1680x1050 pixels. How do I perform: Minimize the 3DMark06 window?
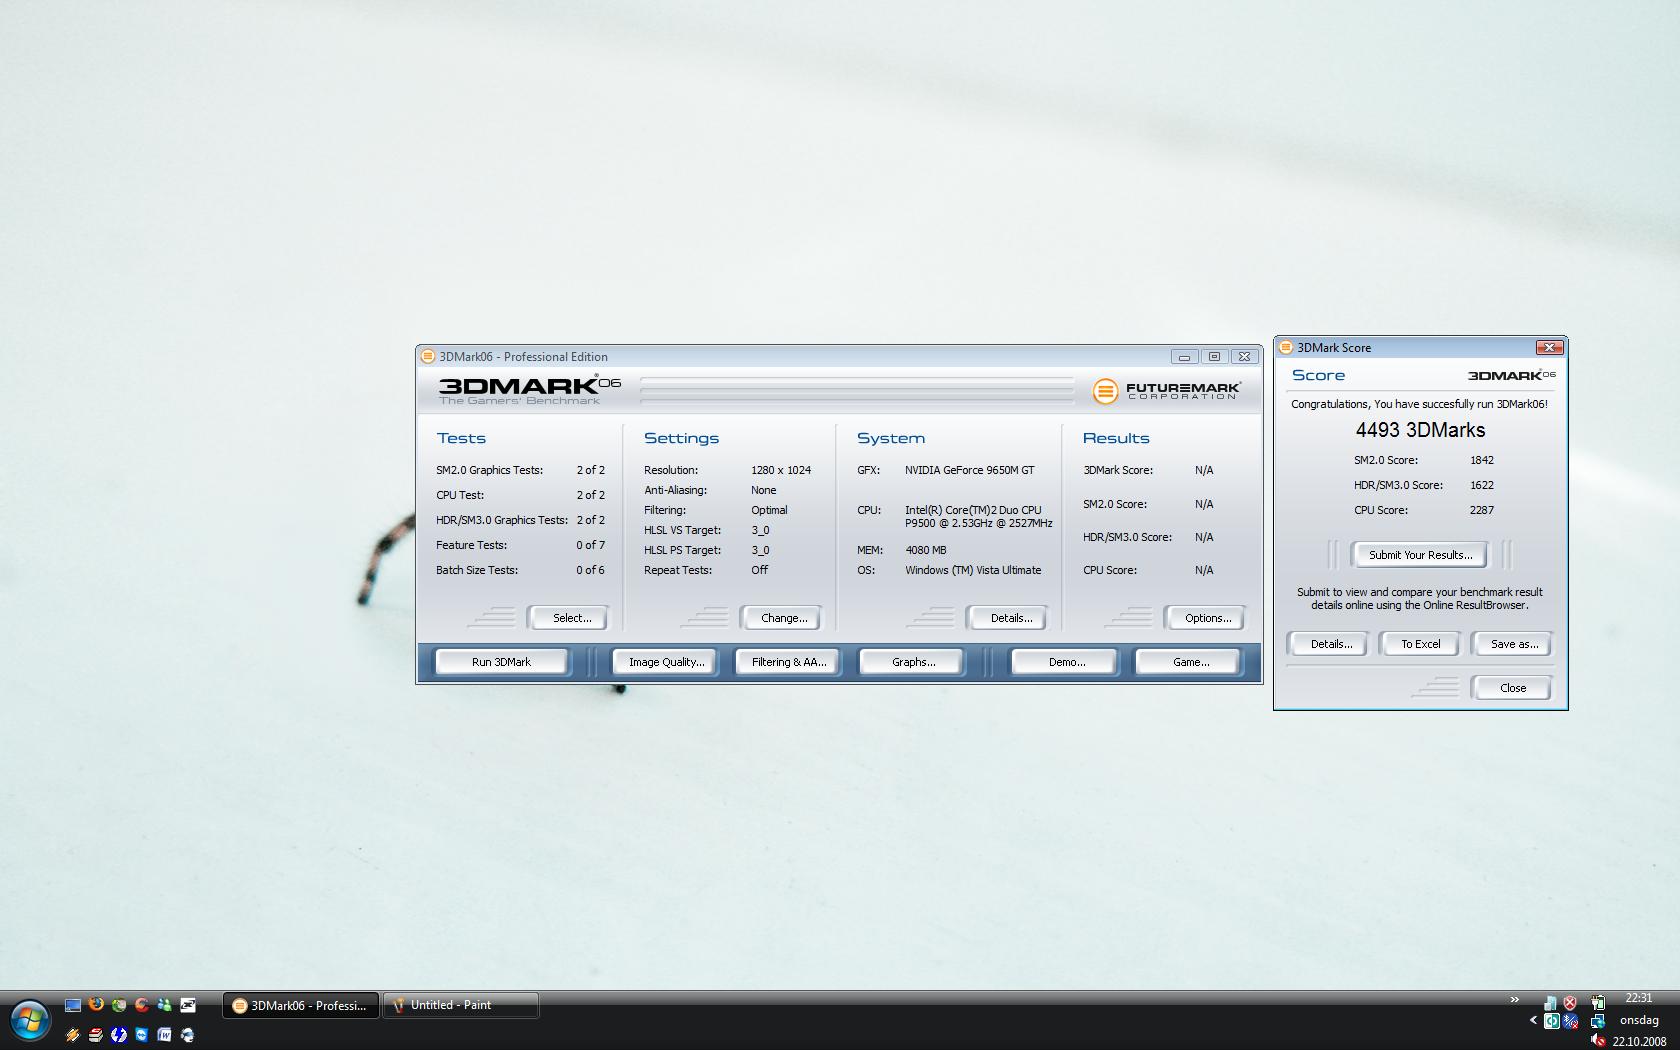[x=1184, y=357]
